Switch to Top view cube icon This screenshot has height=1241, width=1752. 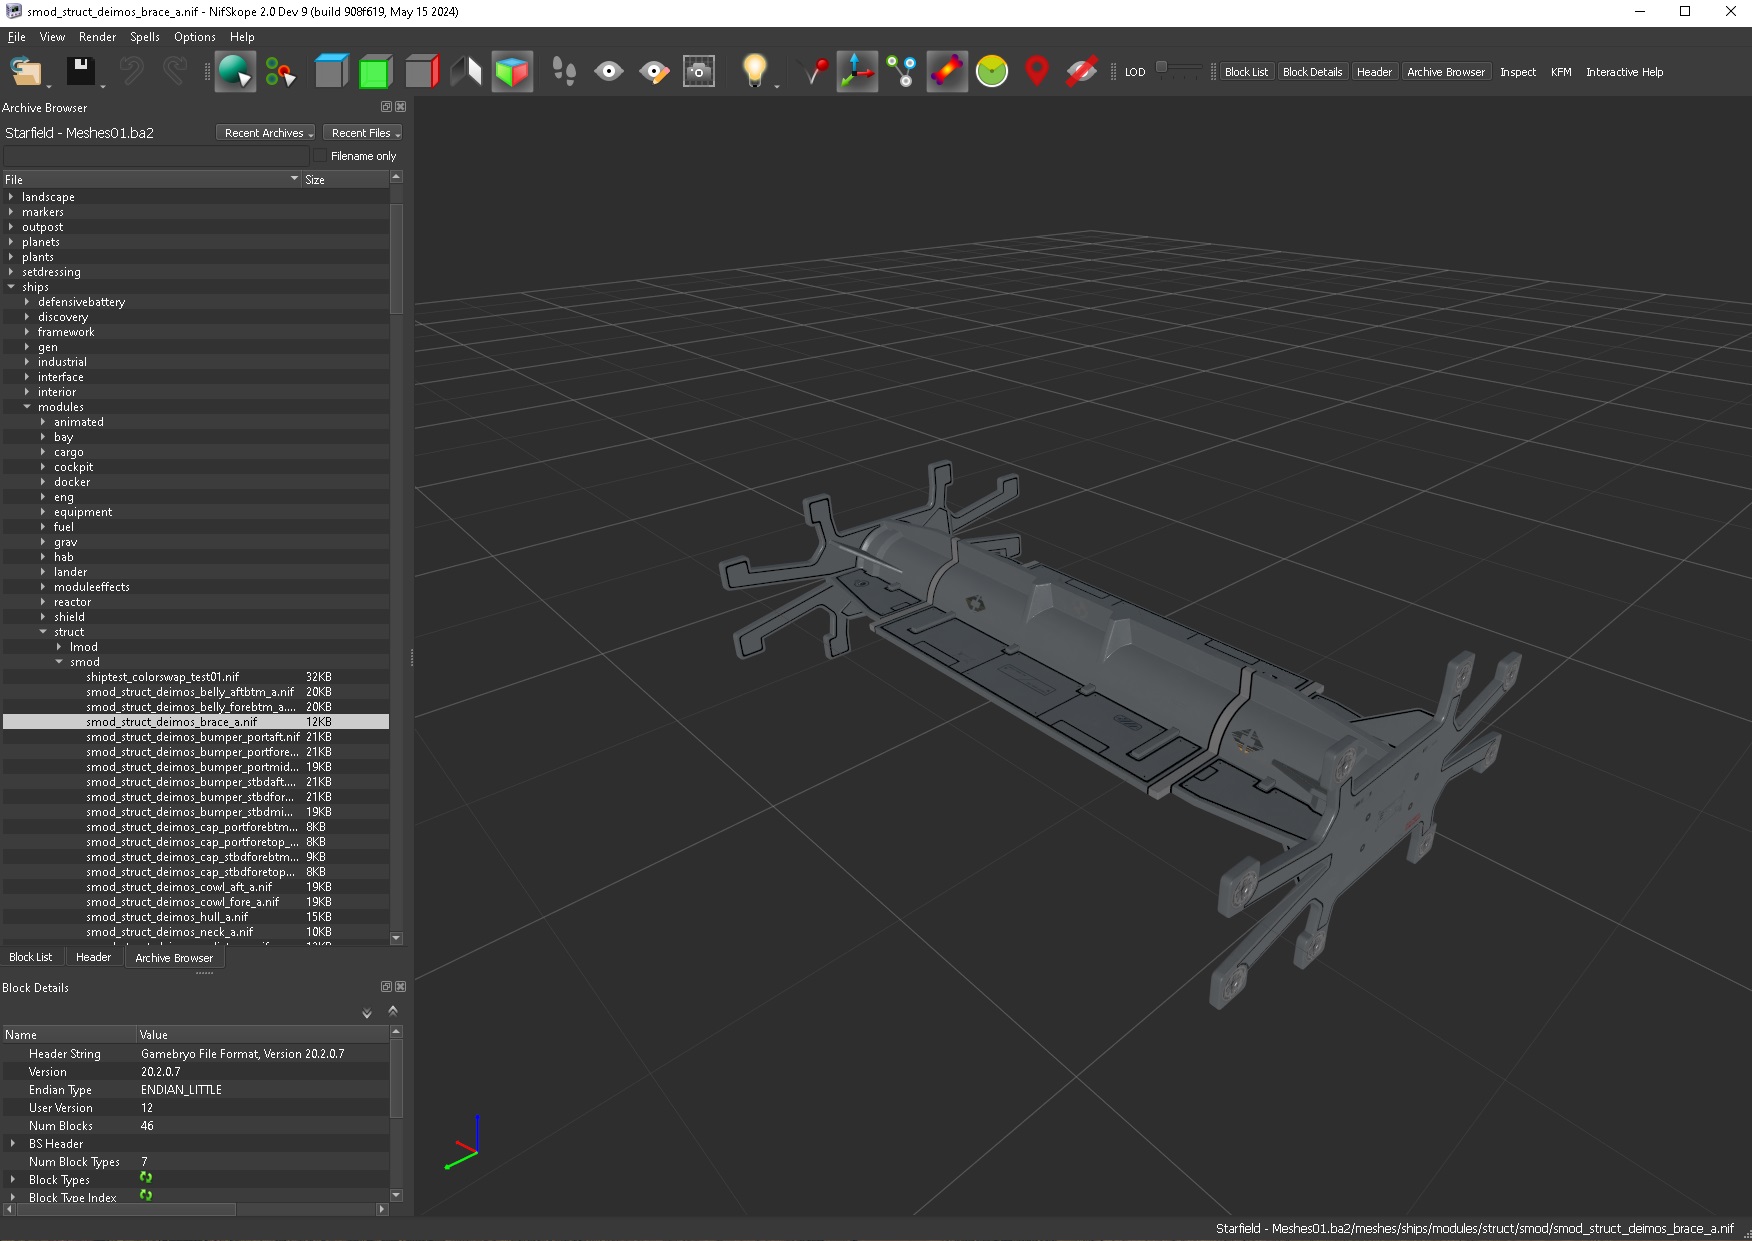(330, 72)
